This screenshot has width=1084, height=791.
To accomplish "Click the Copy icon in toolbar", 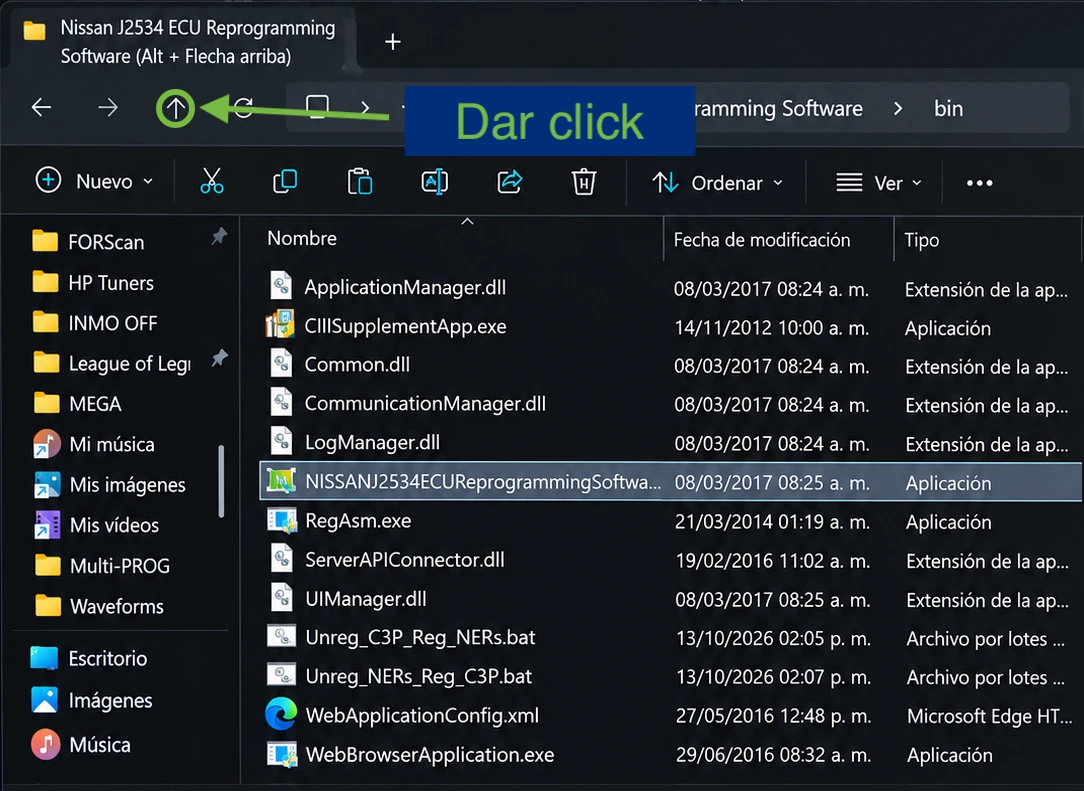I will click(285, 181).
